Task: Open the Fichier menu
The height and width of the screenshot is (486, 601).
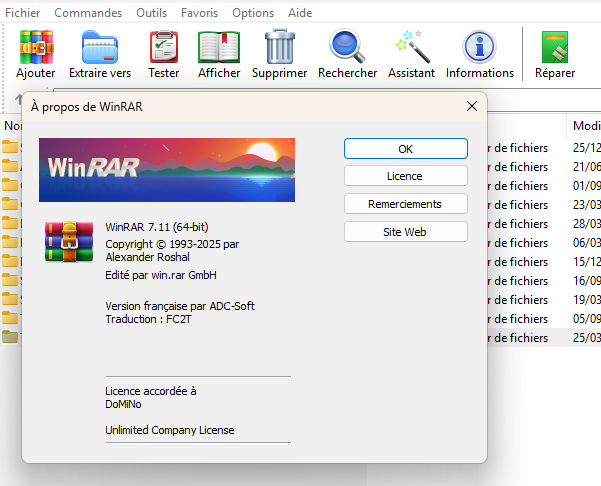Action: tap(22, 13)
